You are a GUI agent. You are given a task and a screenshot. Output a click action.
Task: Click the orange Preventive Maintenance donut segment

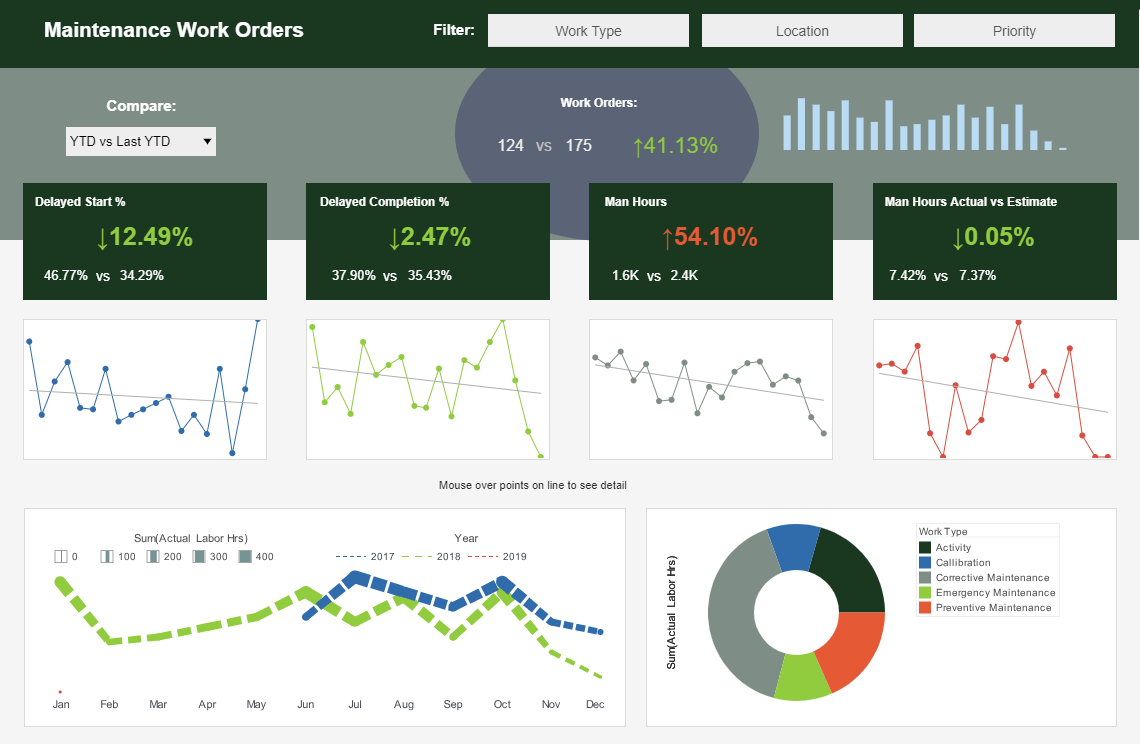click(852, 647)
